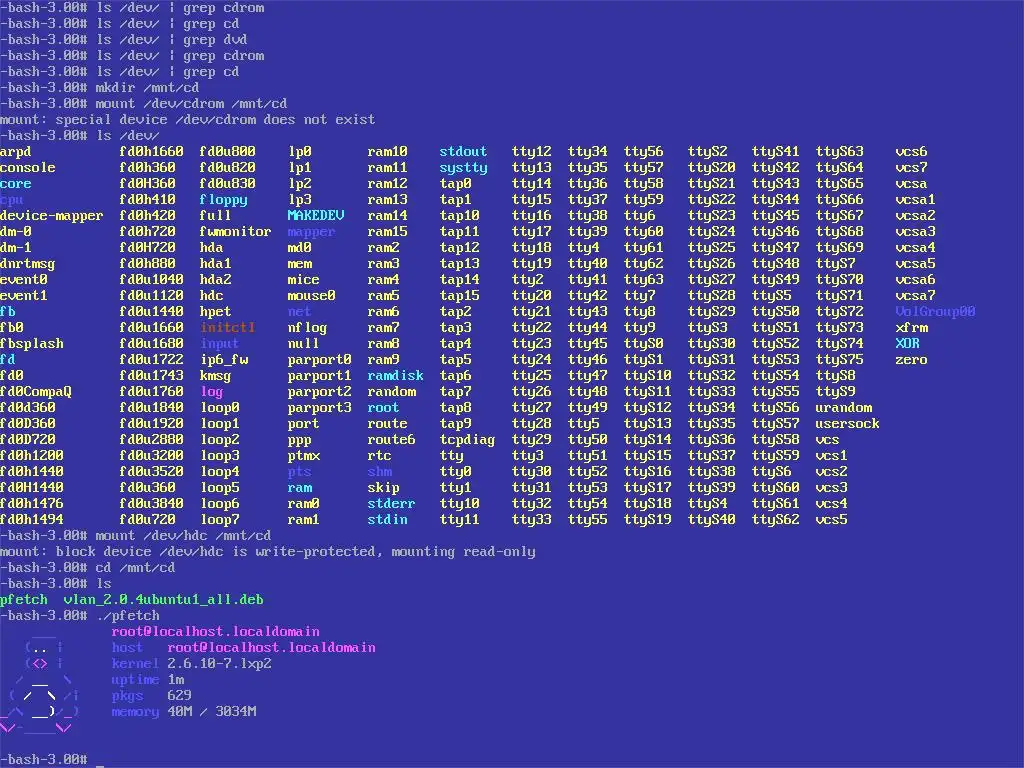Click the 'console' device entry
Screen dimensions: 1024x768
click(x=27, y=167)
